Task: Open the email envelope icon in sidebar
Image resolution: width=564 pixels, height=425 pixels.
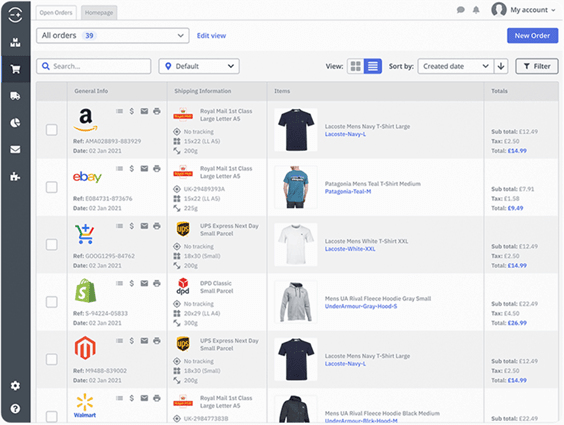Action: [x=15, y=150]
